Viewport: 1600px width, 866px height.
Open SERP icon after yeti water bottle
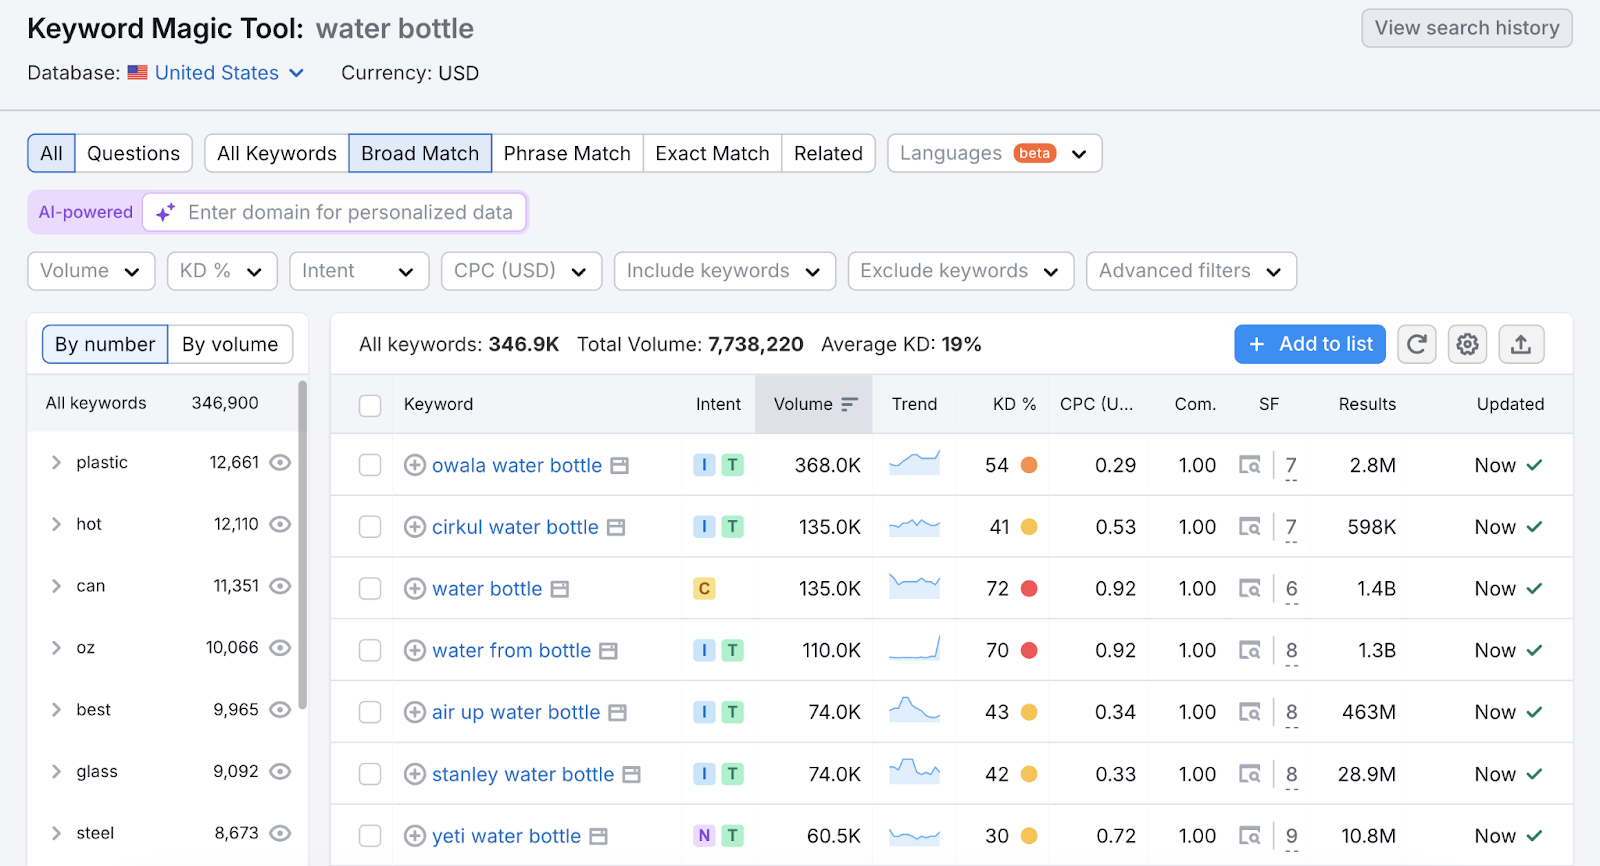coord(598,837)
